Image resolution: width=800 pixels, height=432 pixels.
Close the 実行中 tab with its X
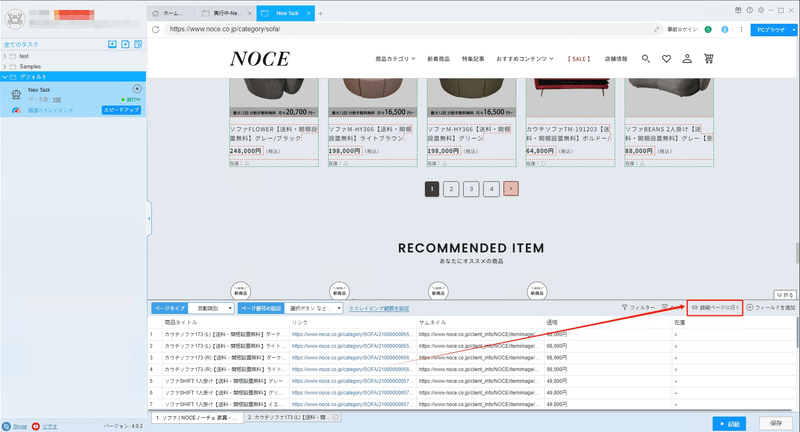(x=249, y=13)
